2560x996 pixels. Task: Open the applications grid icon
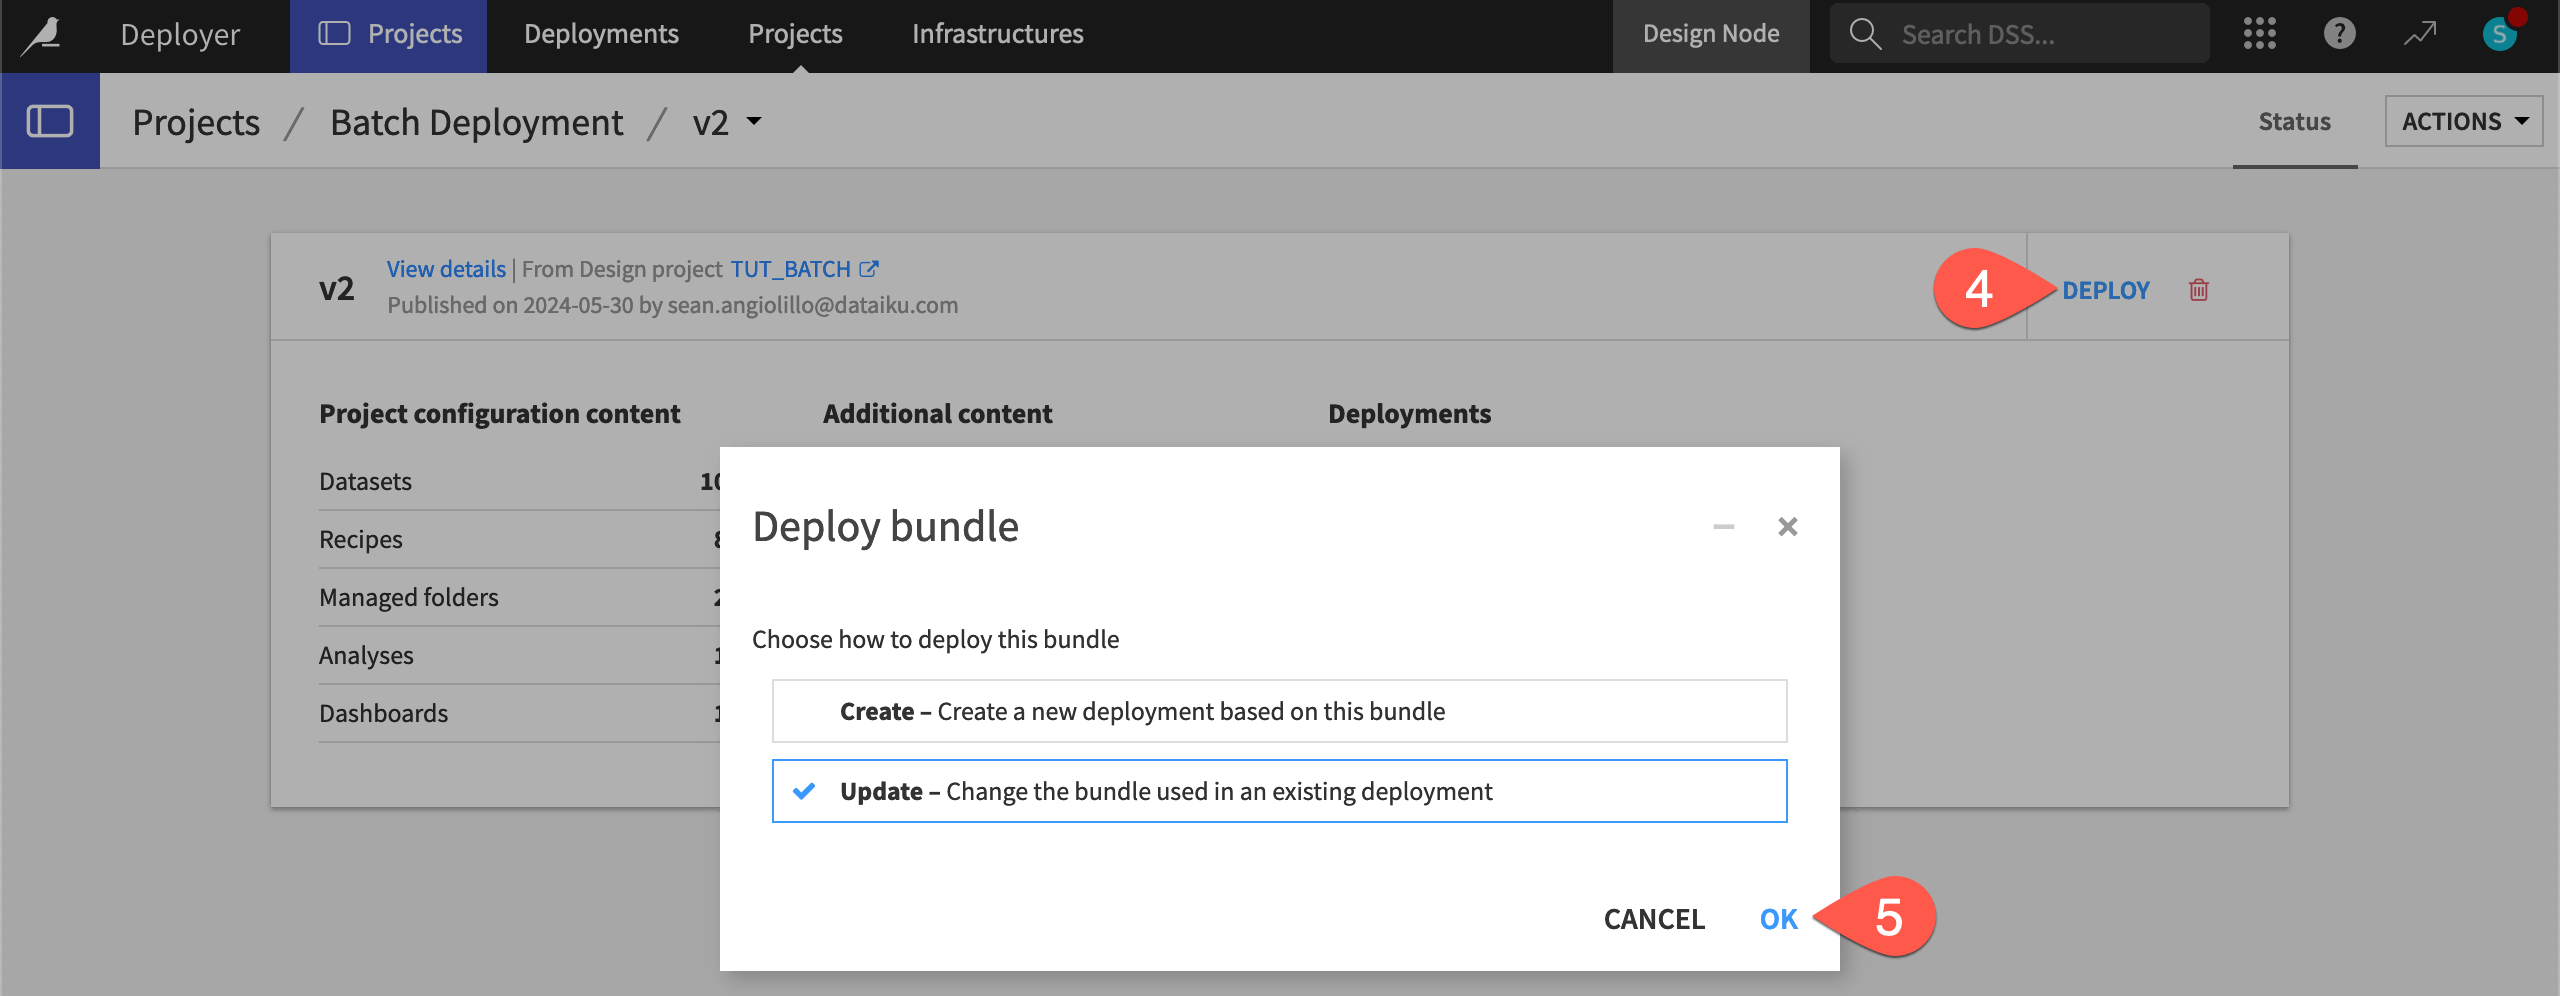2260,33
